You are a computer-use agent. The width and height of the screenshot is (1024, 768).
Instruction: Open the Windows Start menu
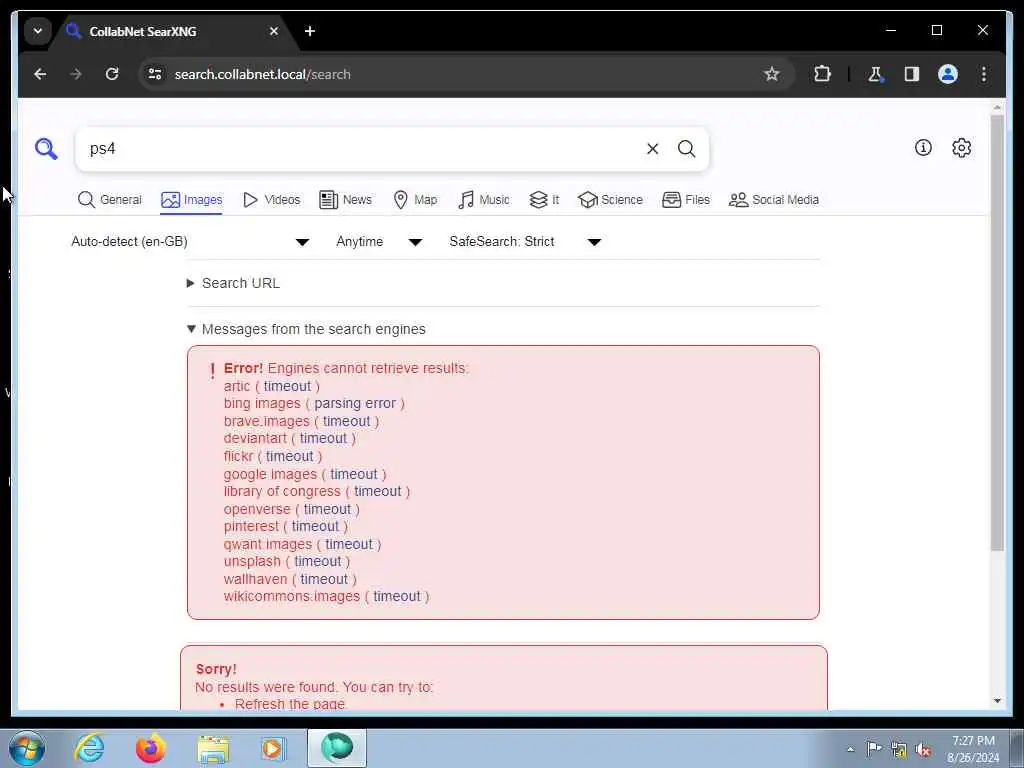click(27, 748)
